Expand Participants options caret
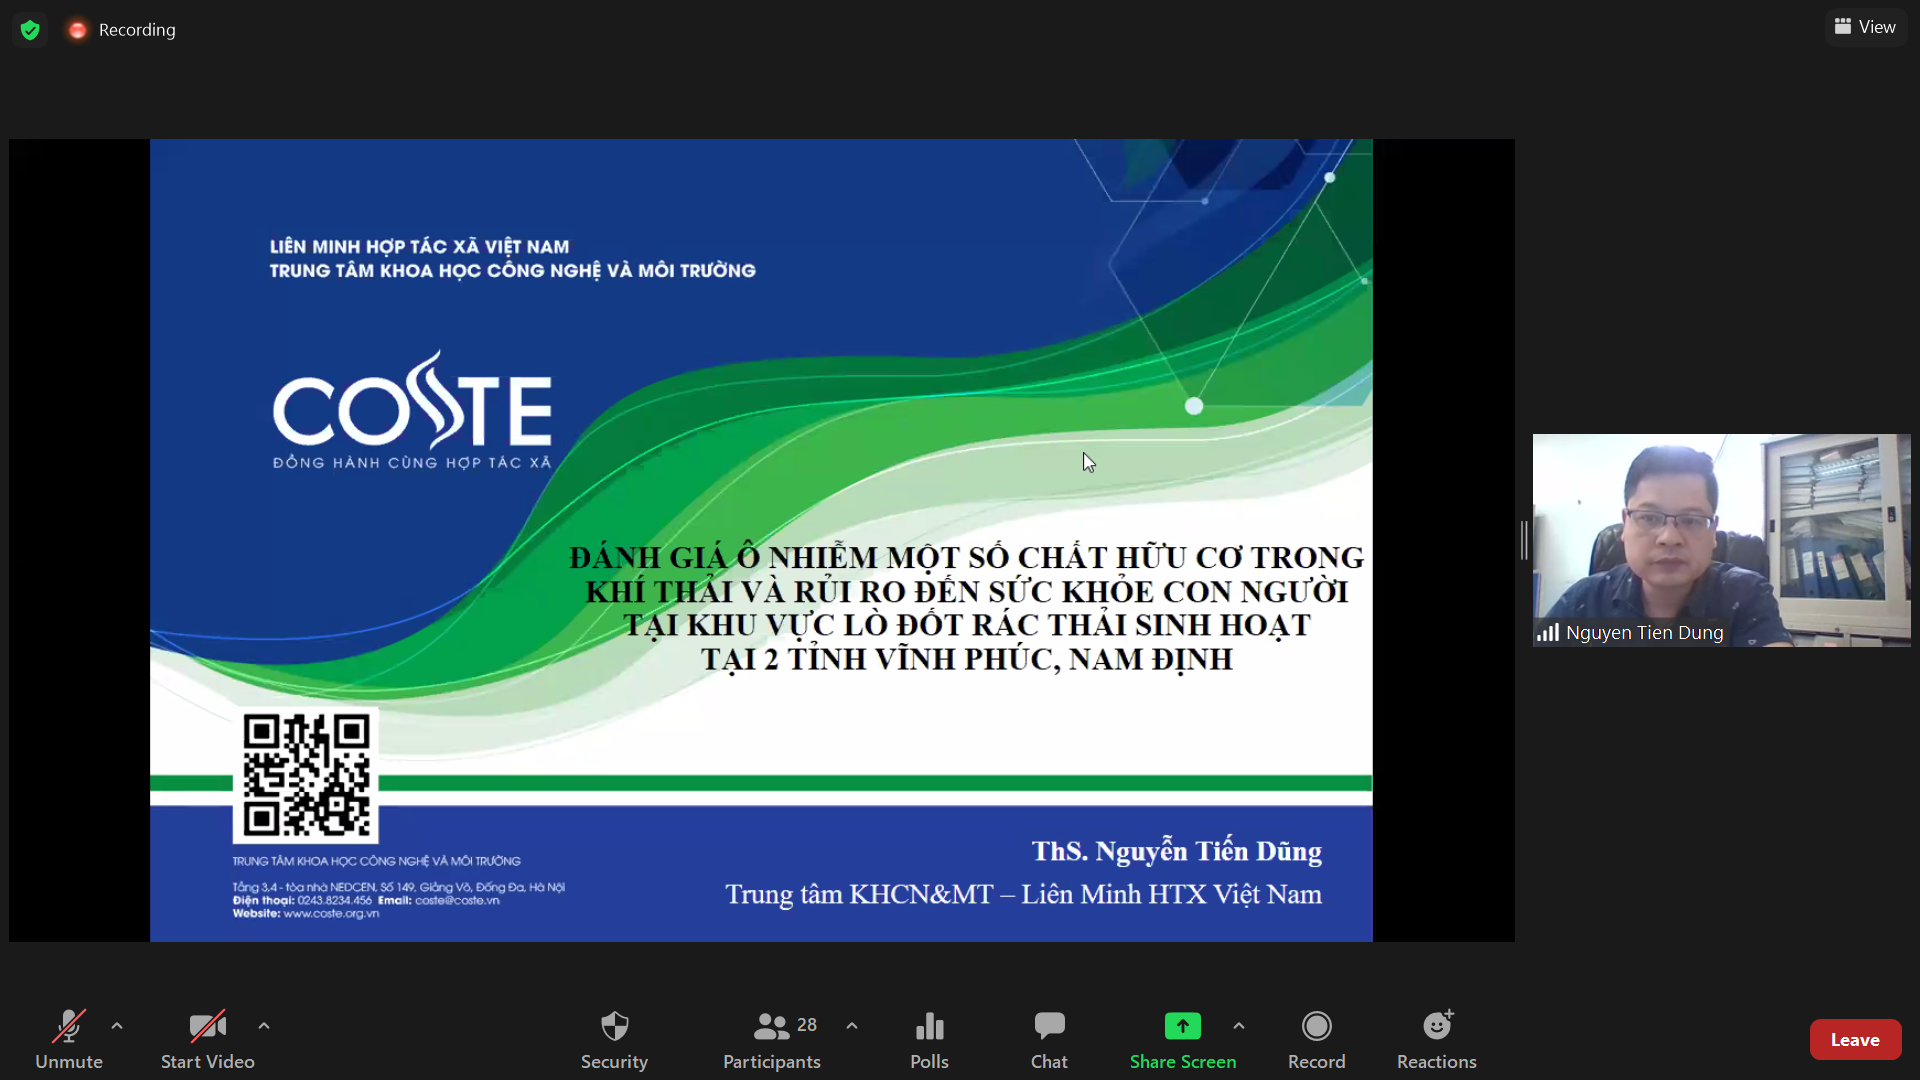The height and width of the screenshot is (1080, 1920). point(852,1026)
